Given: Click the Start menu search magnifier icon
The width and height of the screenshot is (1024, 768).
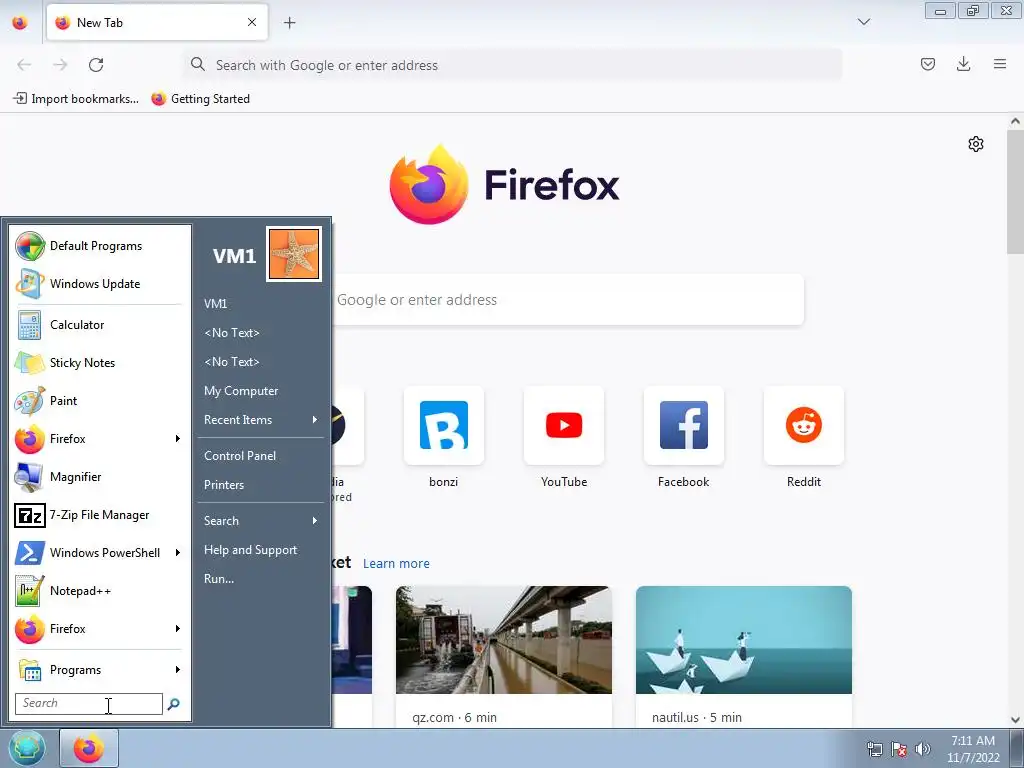Looking at the screenshot, I should point(174,704).
